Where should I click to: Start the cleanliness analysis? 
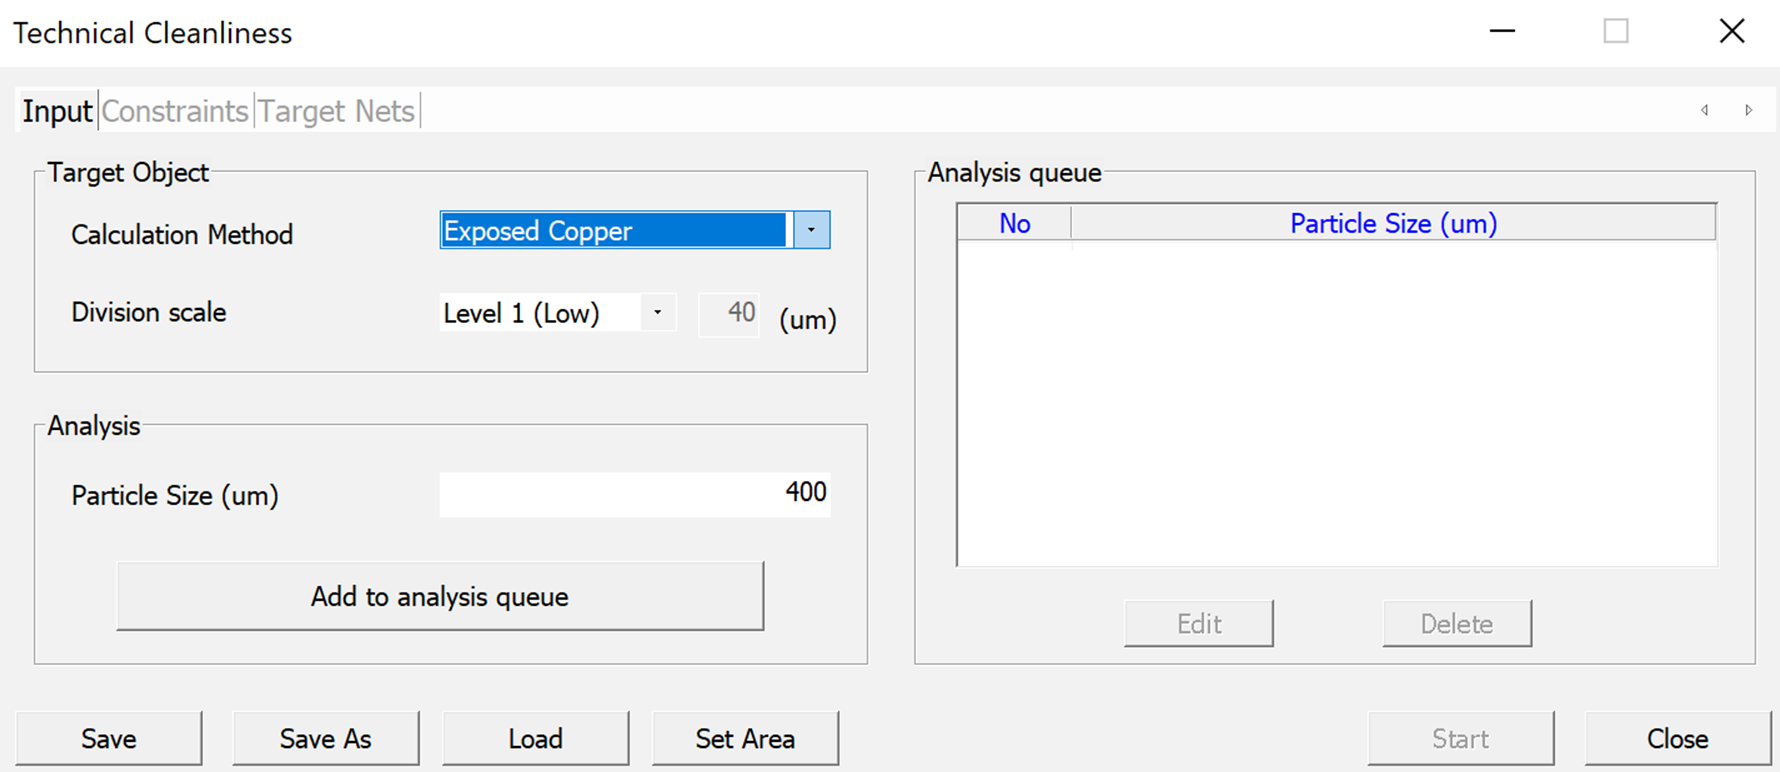(1460, 739)
